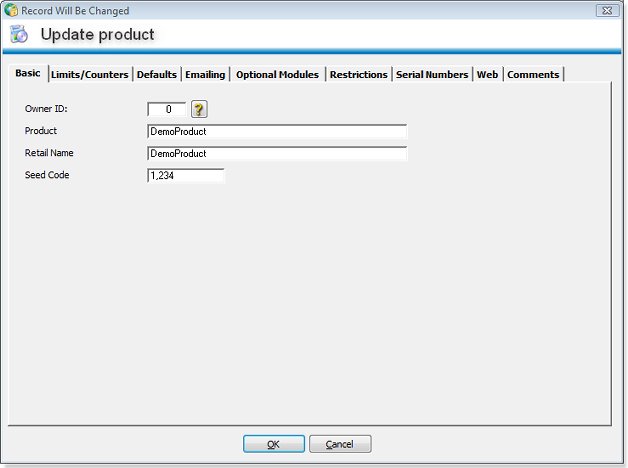
Task: Switch to the Limits/Counters tab
Action: pyautogui.click(x=90, y=75)
